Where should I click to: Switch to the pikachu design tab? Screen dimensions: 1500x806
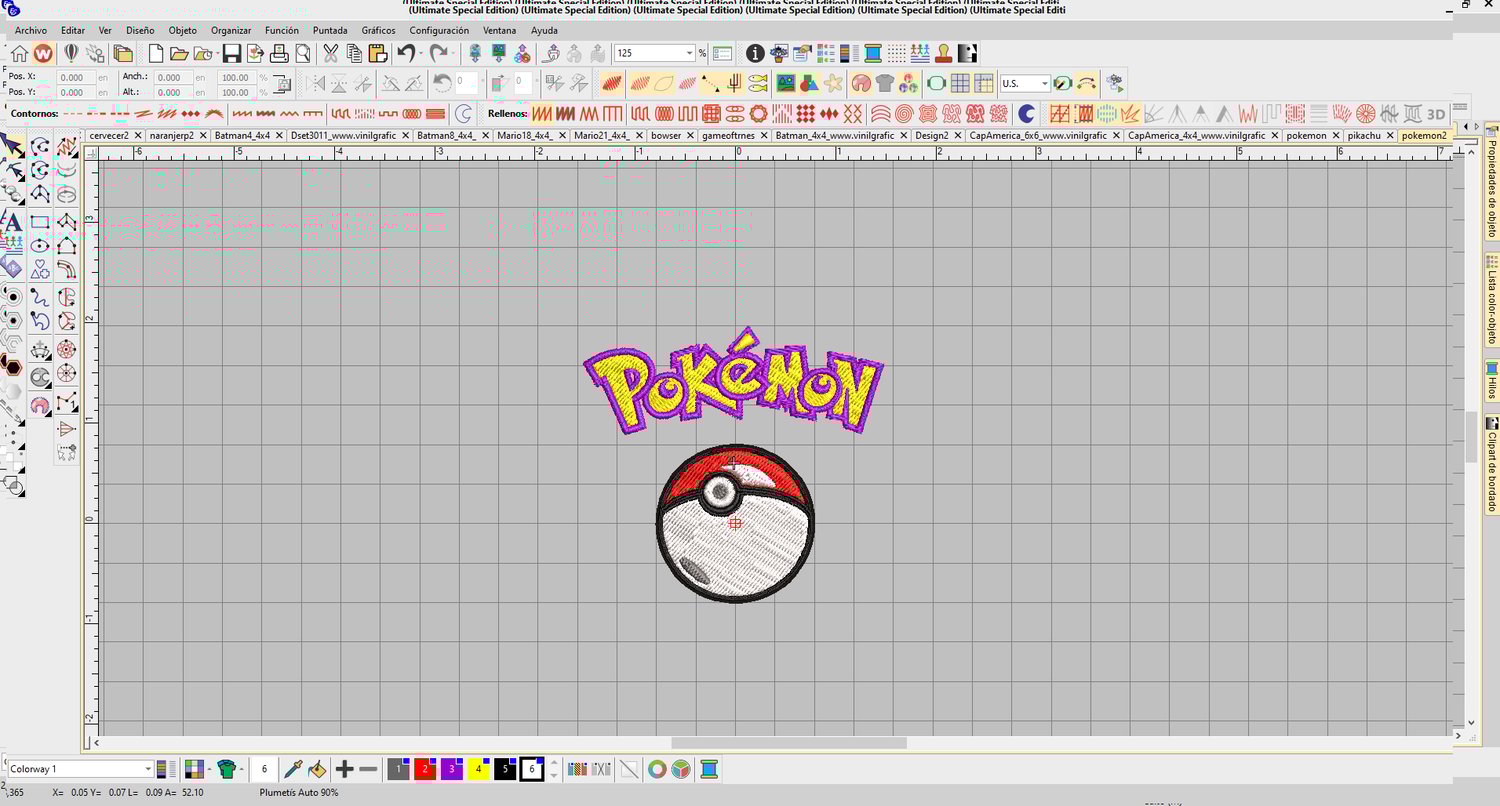(x=1363, y=135)
